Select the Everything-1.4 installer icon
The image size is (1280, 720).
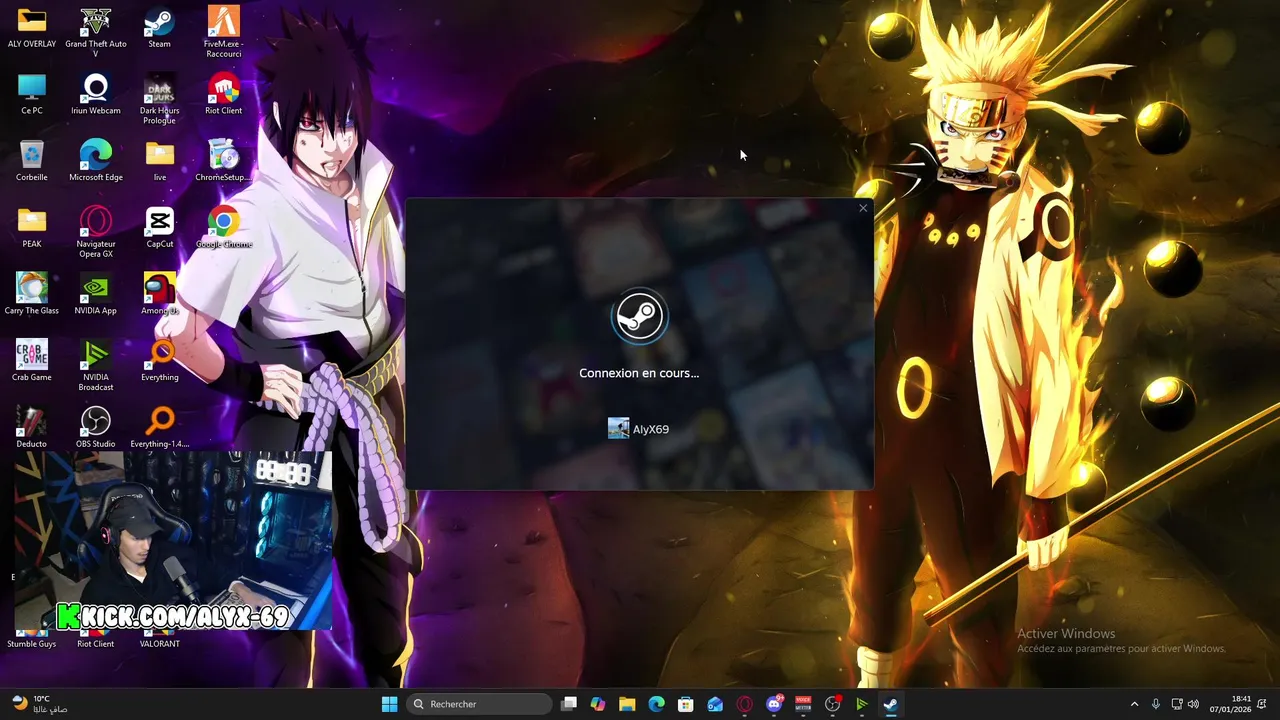159,427
